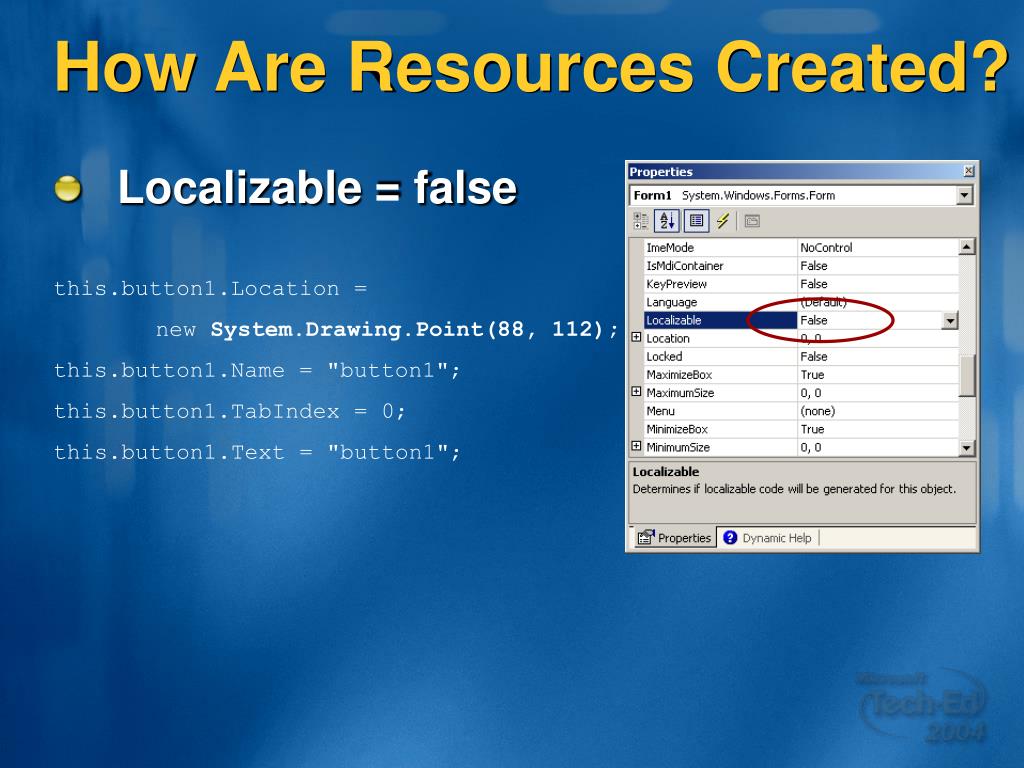The image size is (1024, 768).
Task: Click the (none) value of Menu
Action: pyautogui.click(x=818, y=411)
